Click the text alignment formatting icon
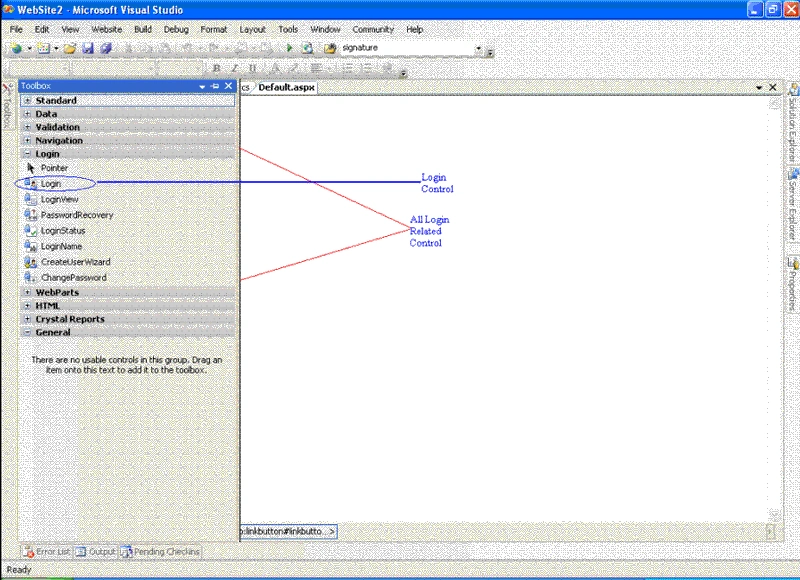Image resolution: width=800 pixels, height=580 pixels. [x=316, y=68]
